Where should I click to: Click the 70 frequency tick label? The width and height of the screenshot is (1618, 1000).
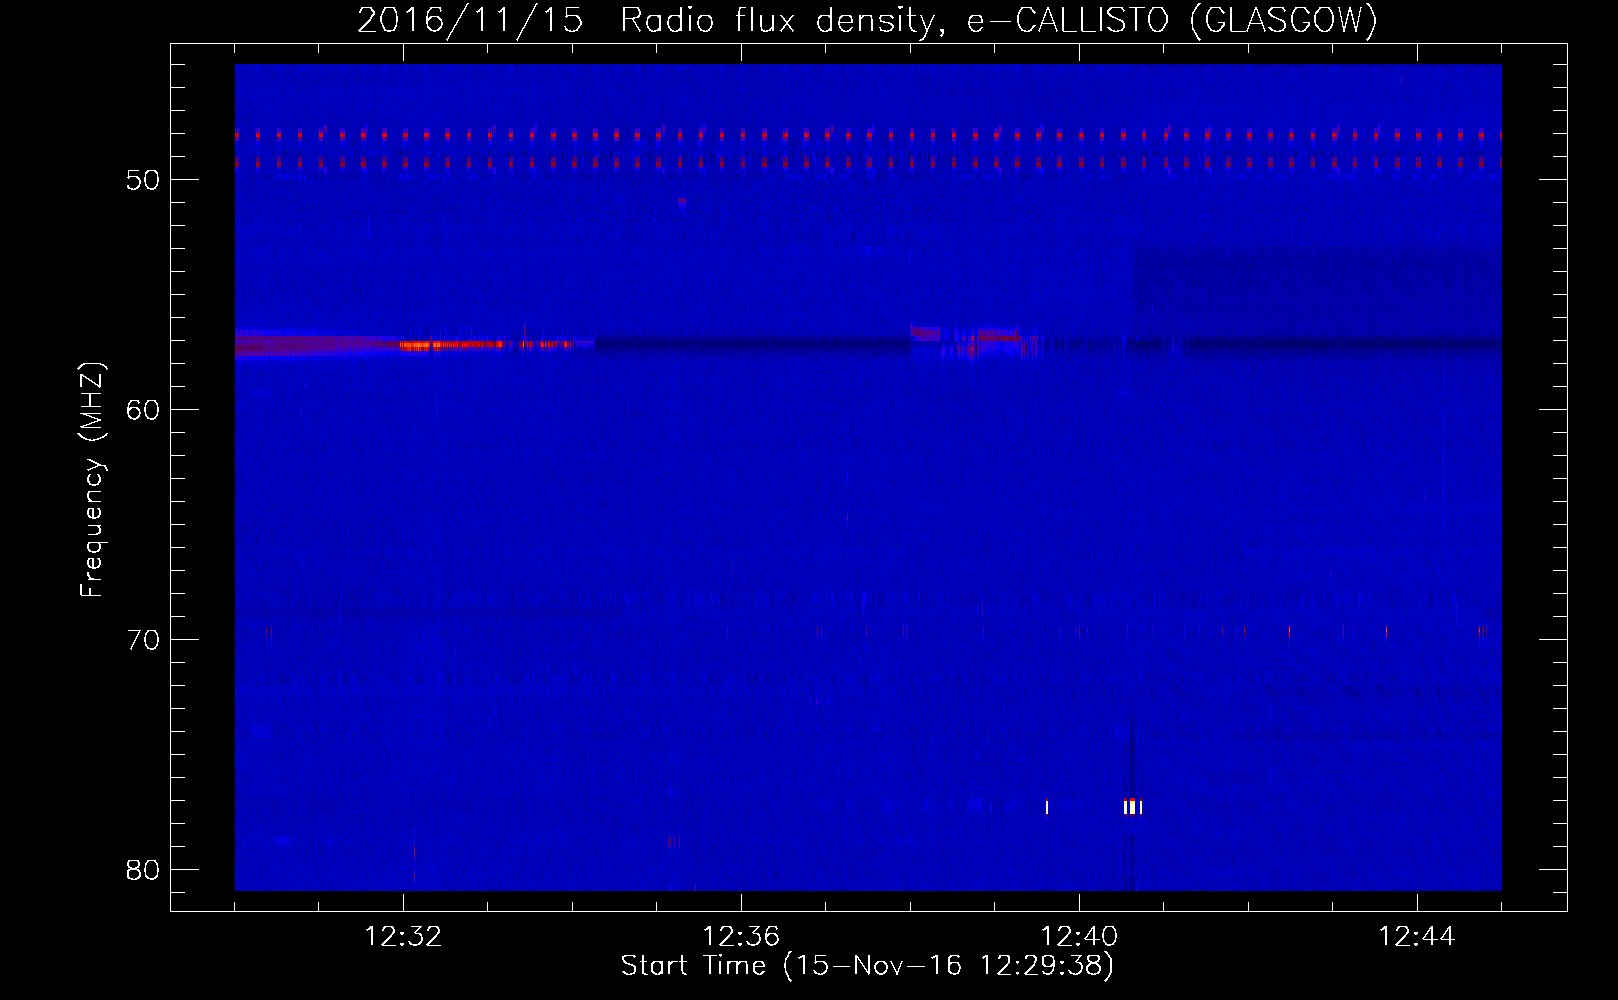tap(143, 640)
